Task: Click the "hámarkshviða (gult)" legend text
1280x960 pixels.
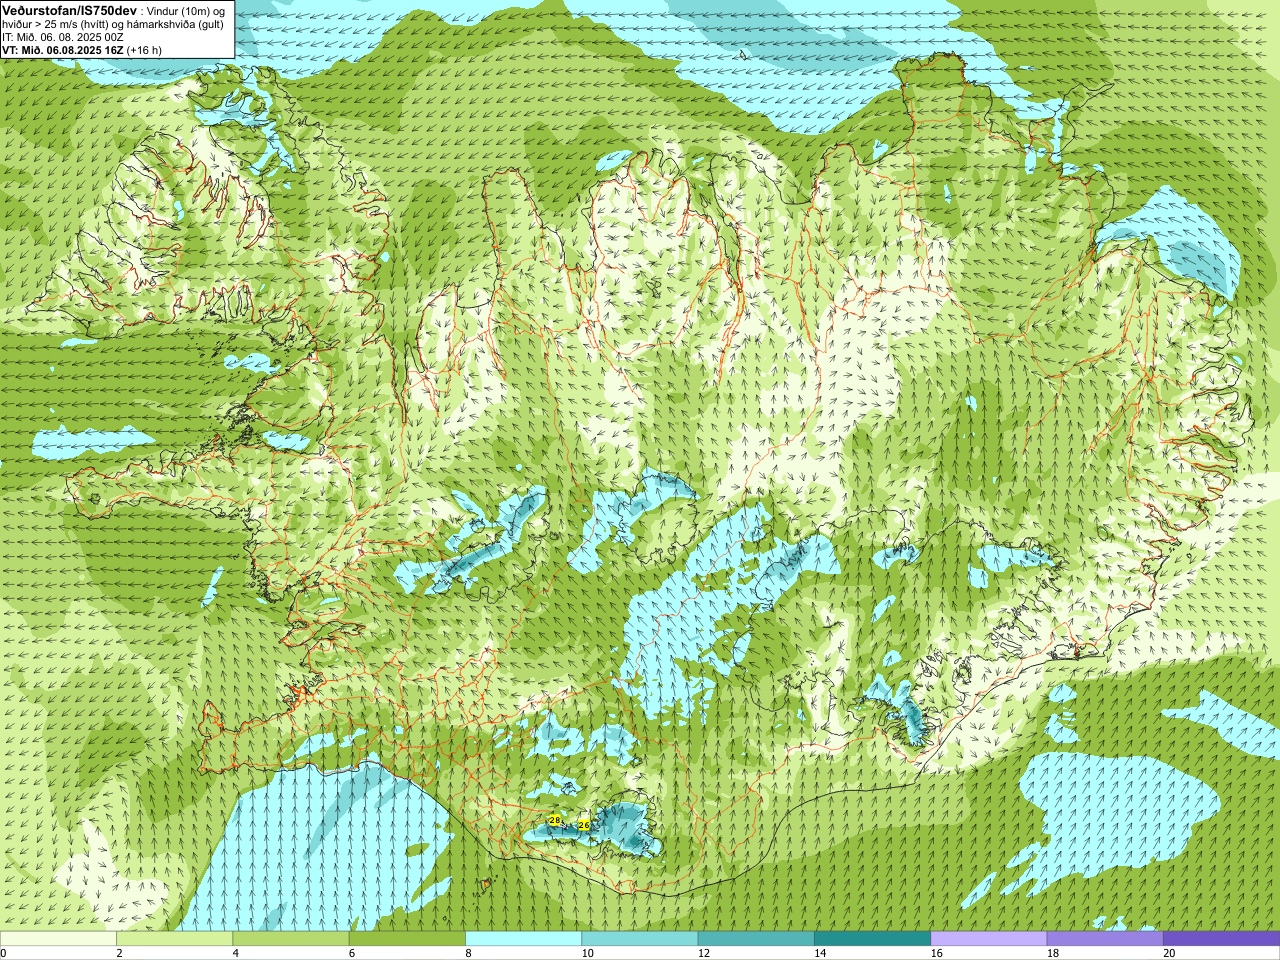Action: click(174, 24)
